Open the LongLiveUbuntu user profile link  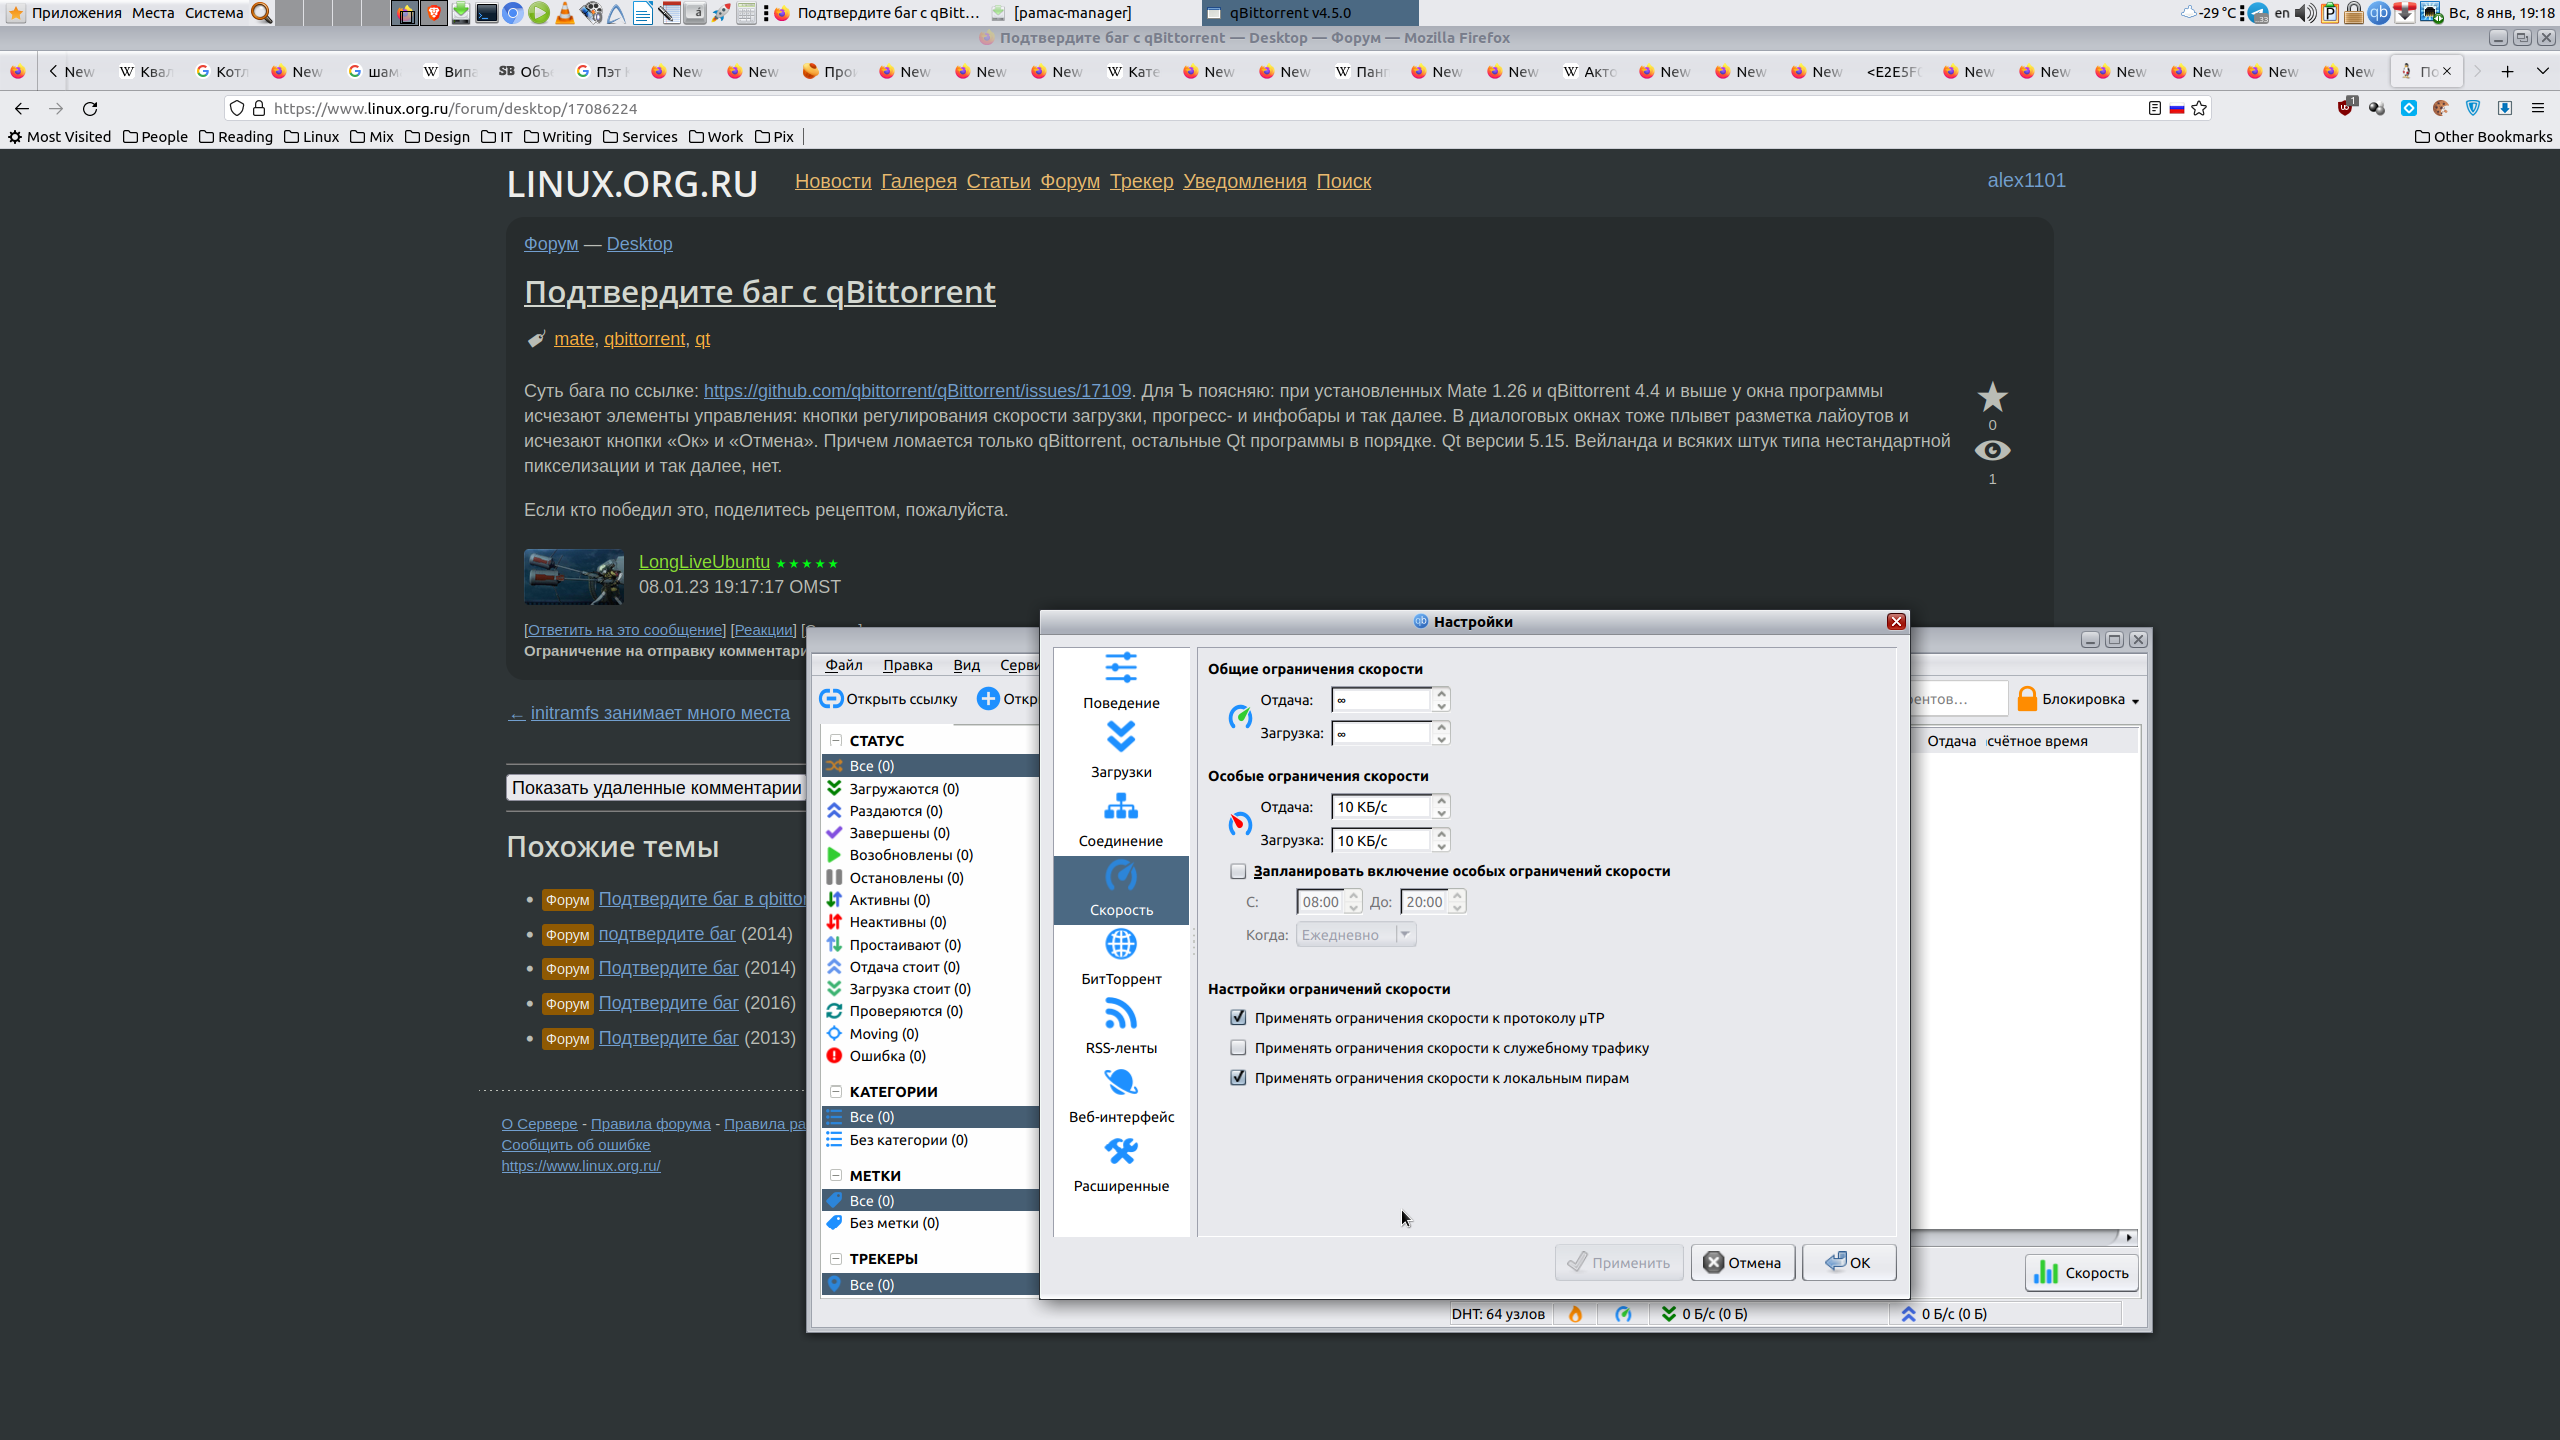pyautogui.click(x=704, y=562)
